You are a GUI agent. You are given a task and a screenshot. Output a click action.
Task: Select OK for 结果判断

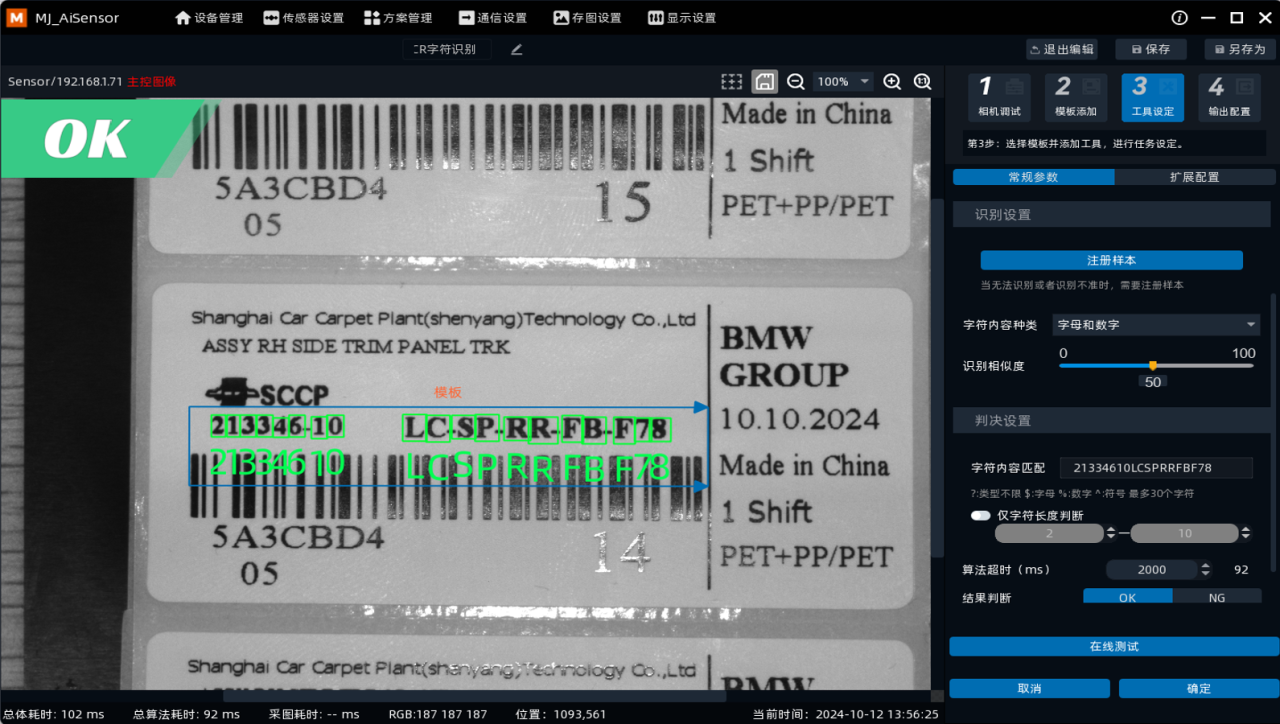(x=1127, y=598)
